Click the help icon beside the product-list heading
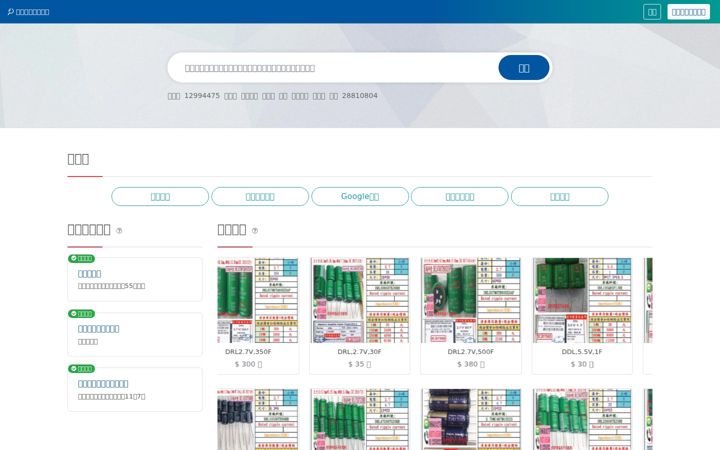The height and width of the screenshot is (450, 720). pyautogui.click(x=255, y=231)
